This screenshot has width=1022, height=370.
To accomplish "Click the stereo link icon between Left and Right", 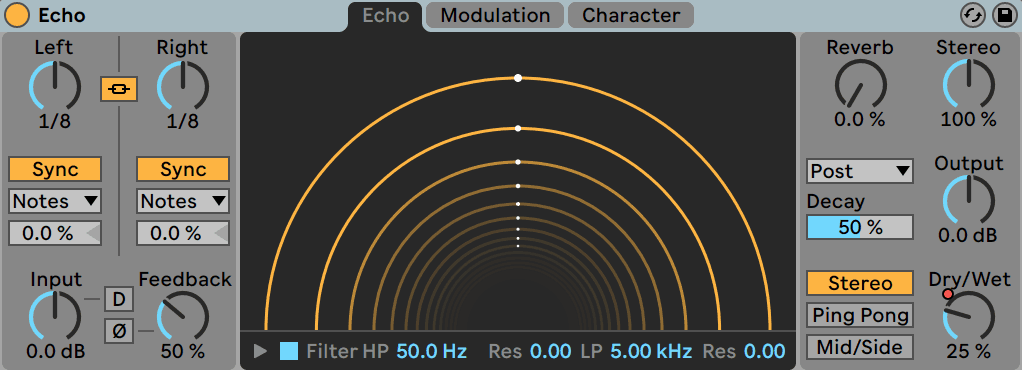I will [x=119, y=89].
